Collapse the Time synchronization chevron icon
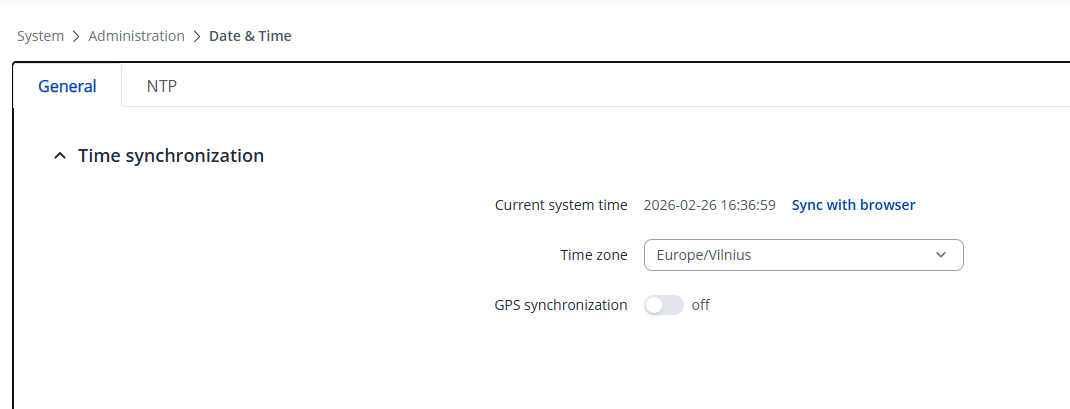 pyautogui.click(x=60, y=156)
